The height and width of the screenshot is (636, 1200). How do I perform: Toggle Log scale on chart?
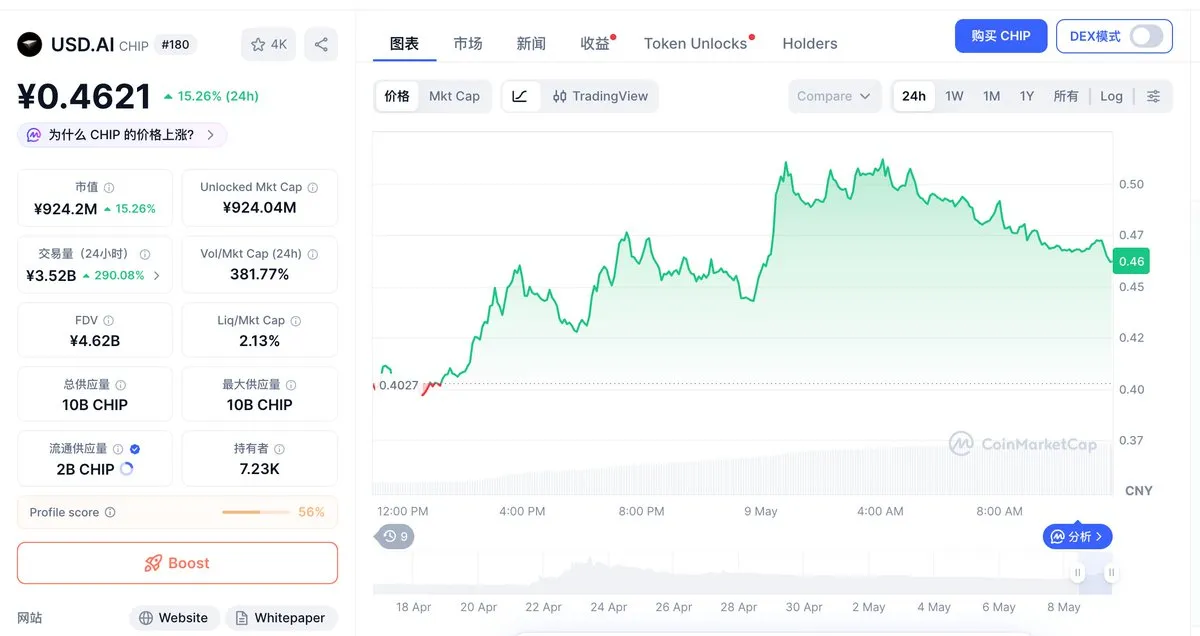pos(1111,96)
